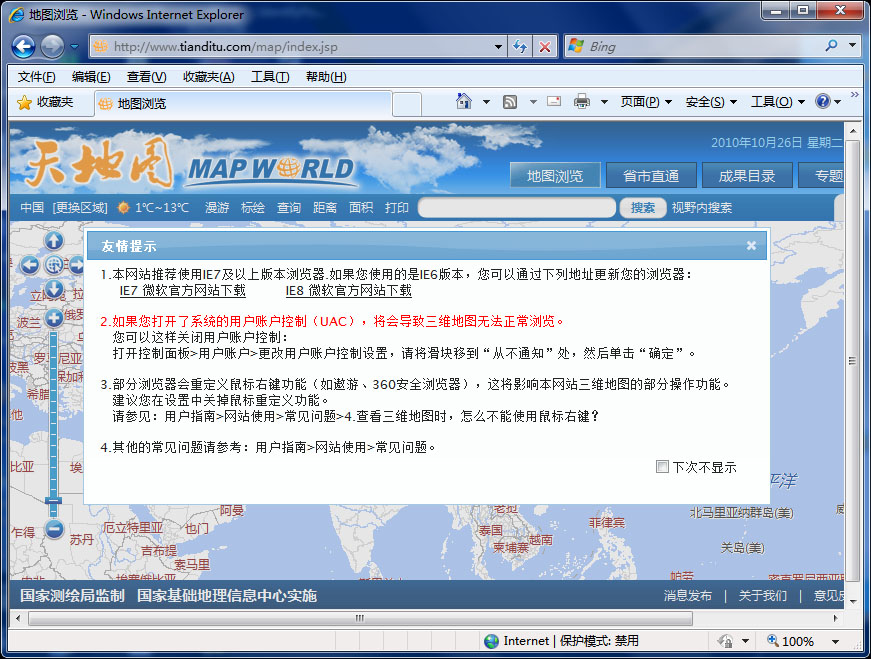Expand the 安全(S) dropdown menu
Screen dimensions: 871x659
[710, 101]
